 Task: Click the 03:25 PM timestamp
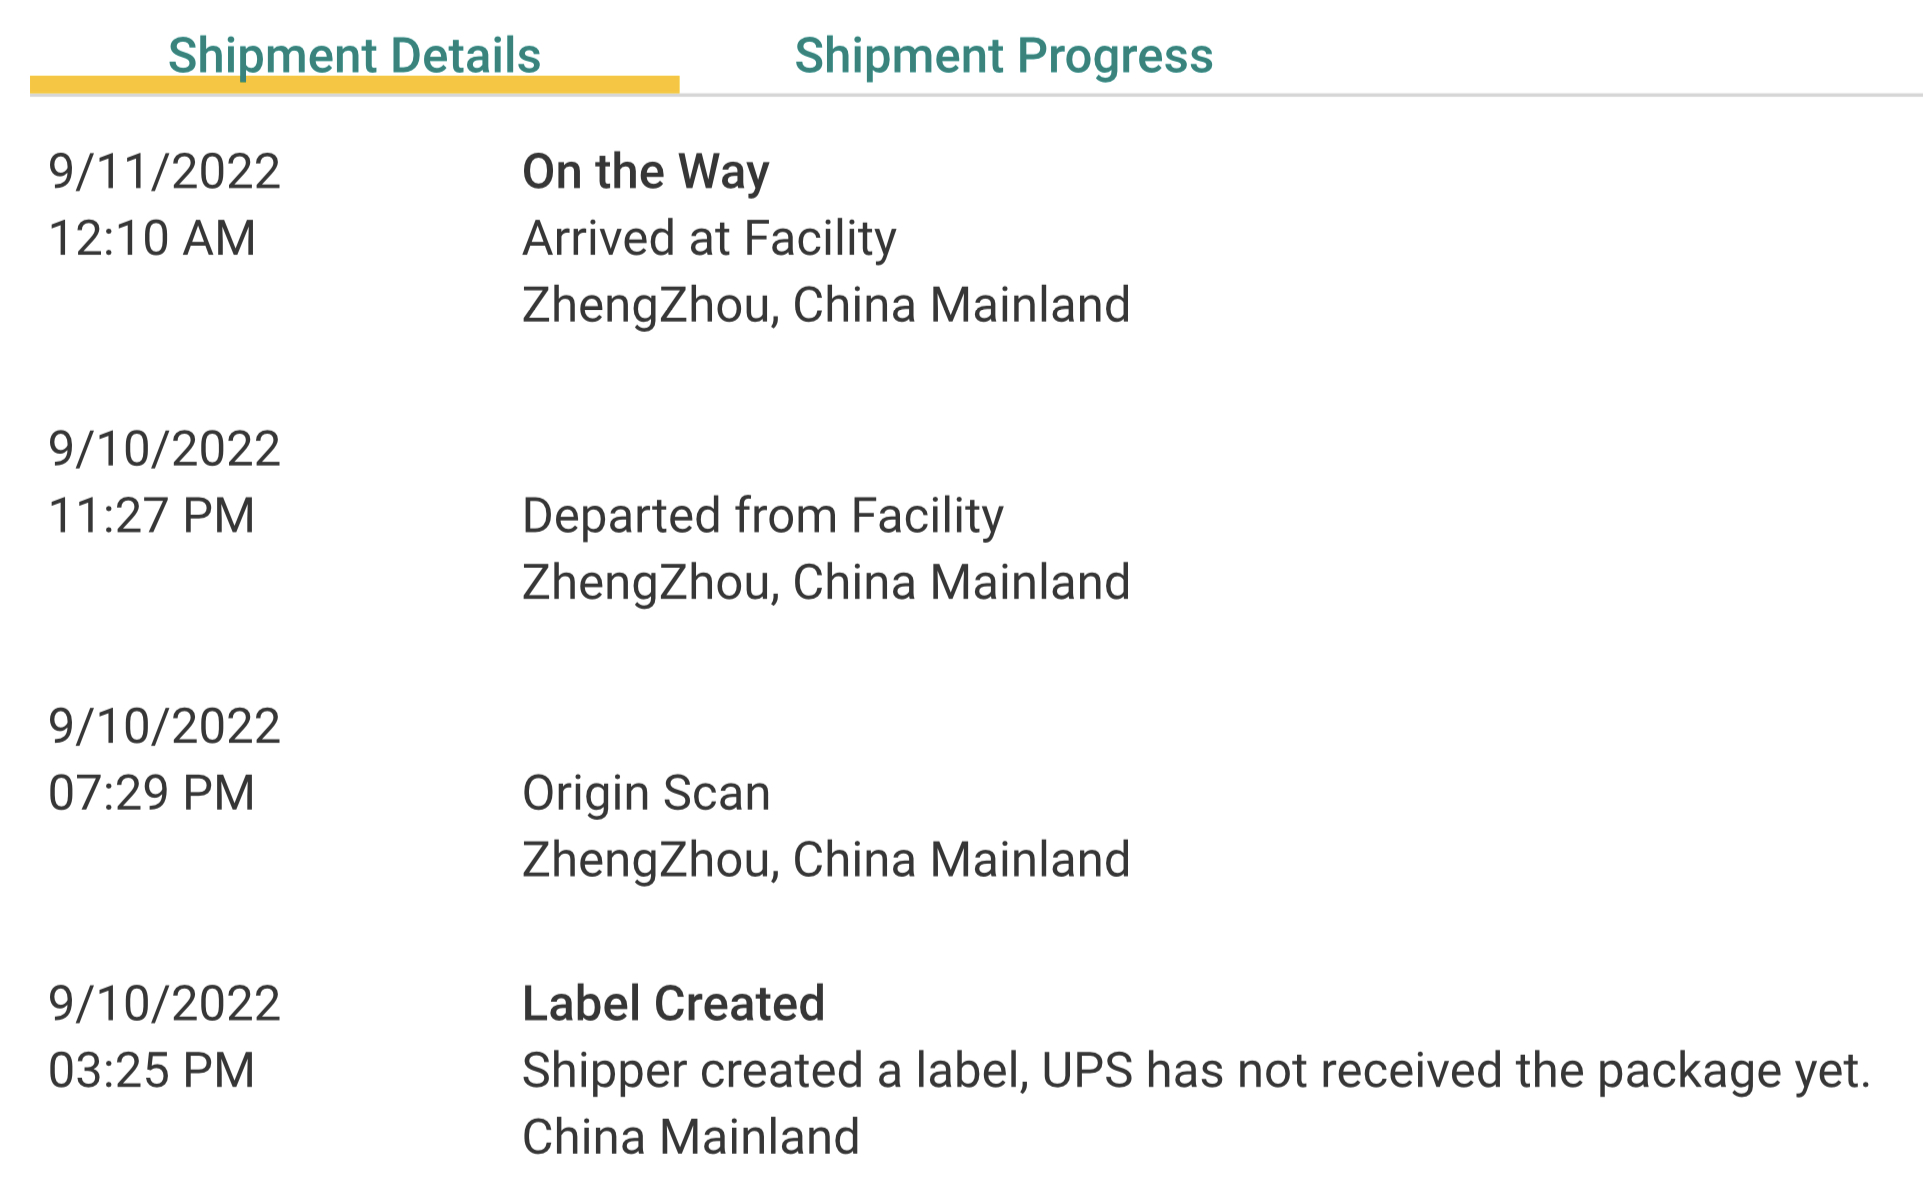pyautogui.click(x=152, y=1070)
